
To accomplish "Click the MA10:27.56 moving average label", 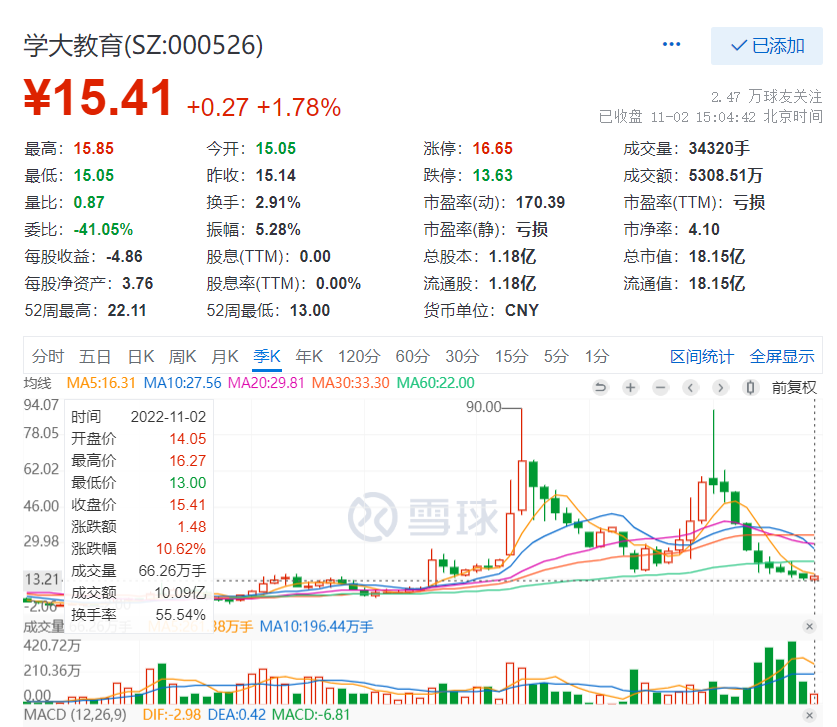I will 183,383.
